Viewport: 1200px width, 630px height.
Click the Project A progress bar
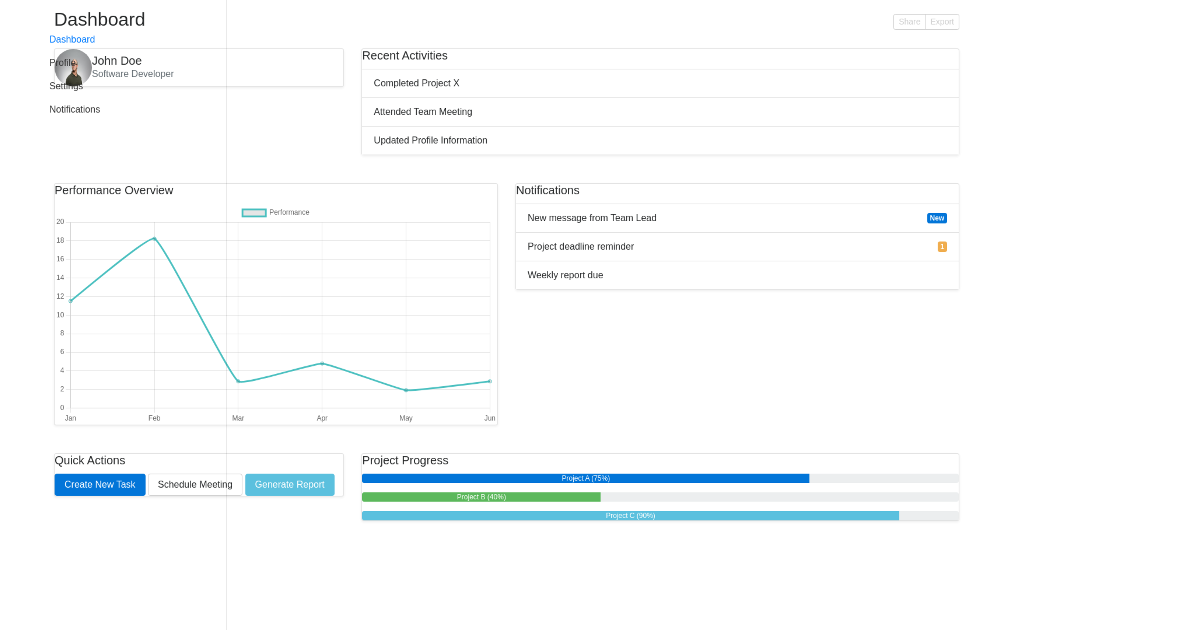(585, 478)
